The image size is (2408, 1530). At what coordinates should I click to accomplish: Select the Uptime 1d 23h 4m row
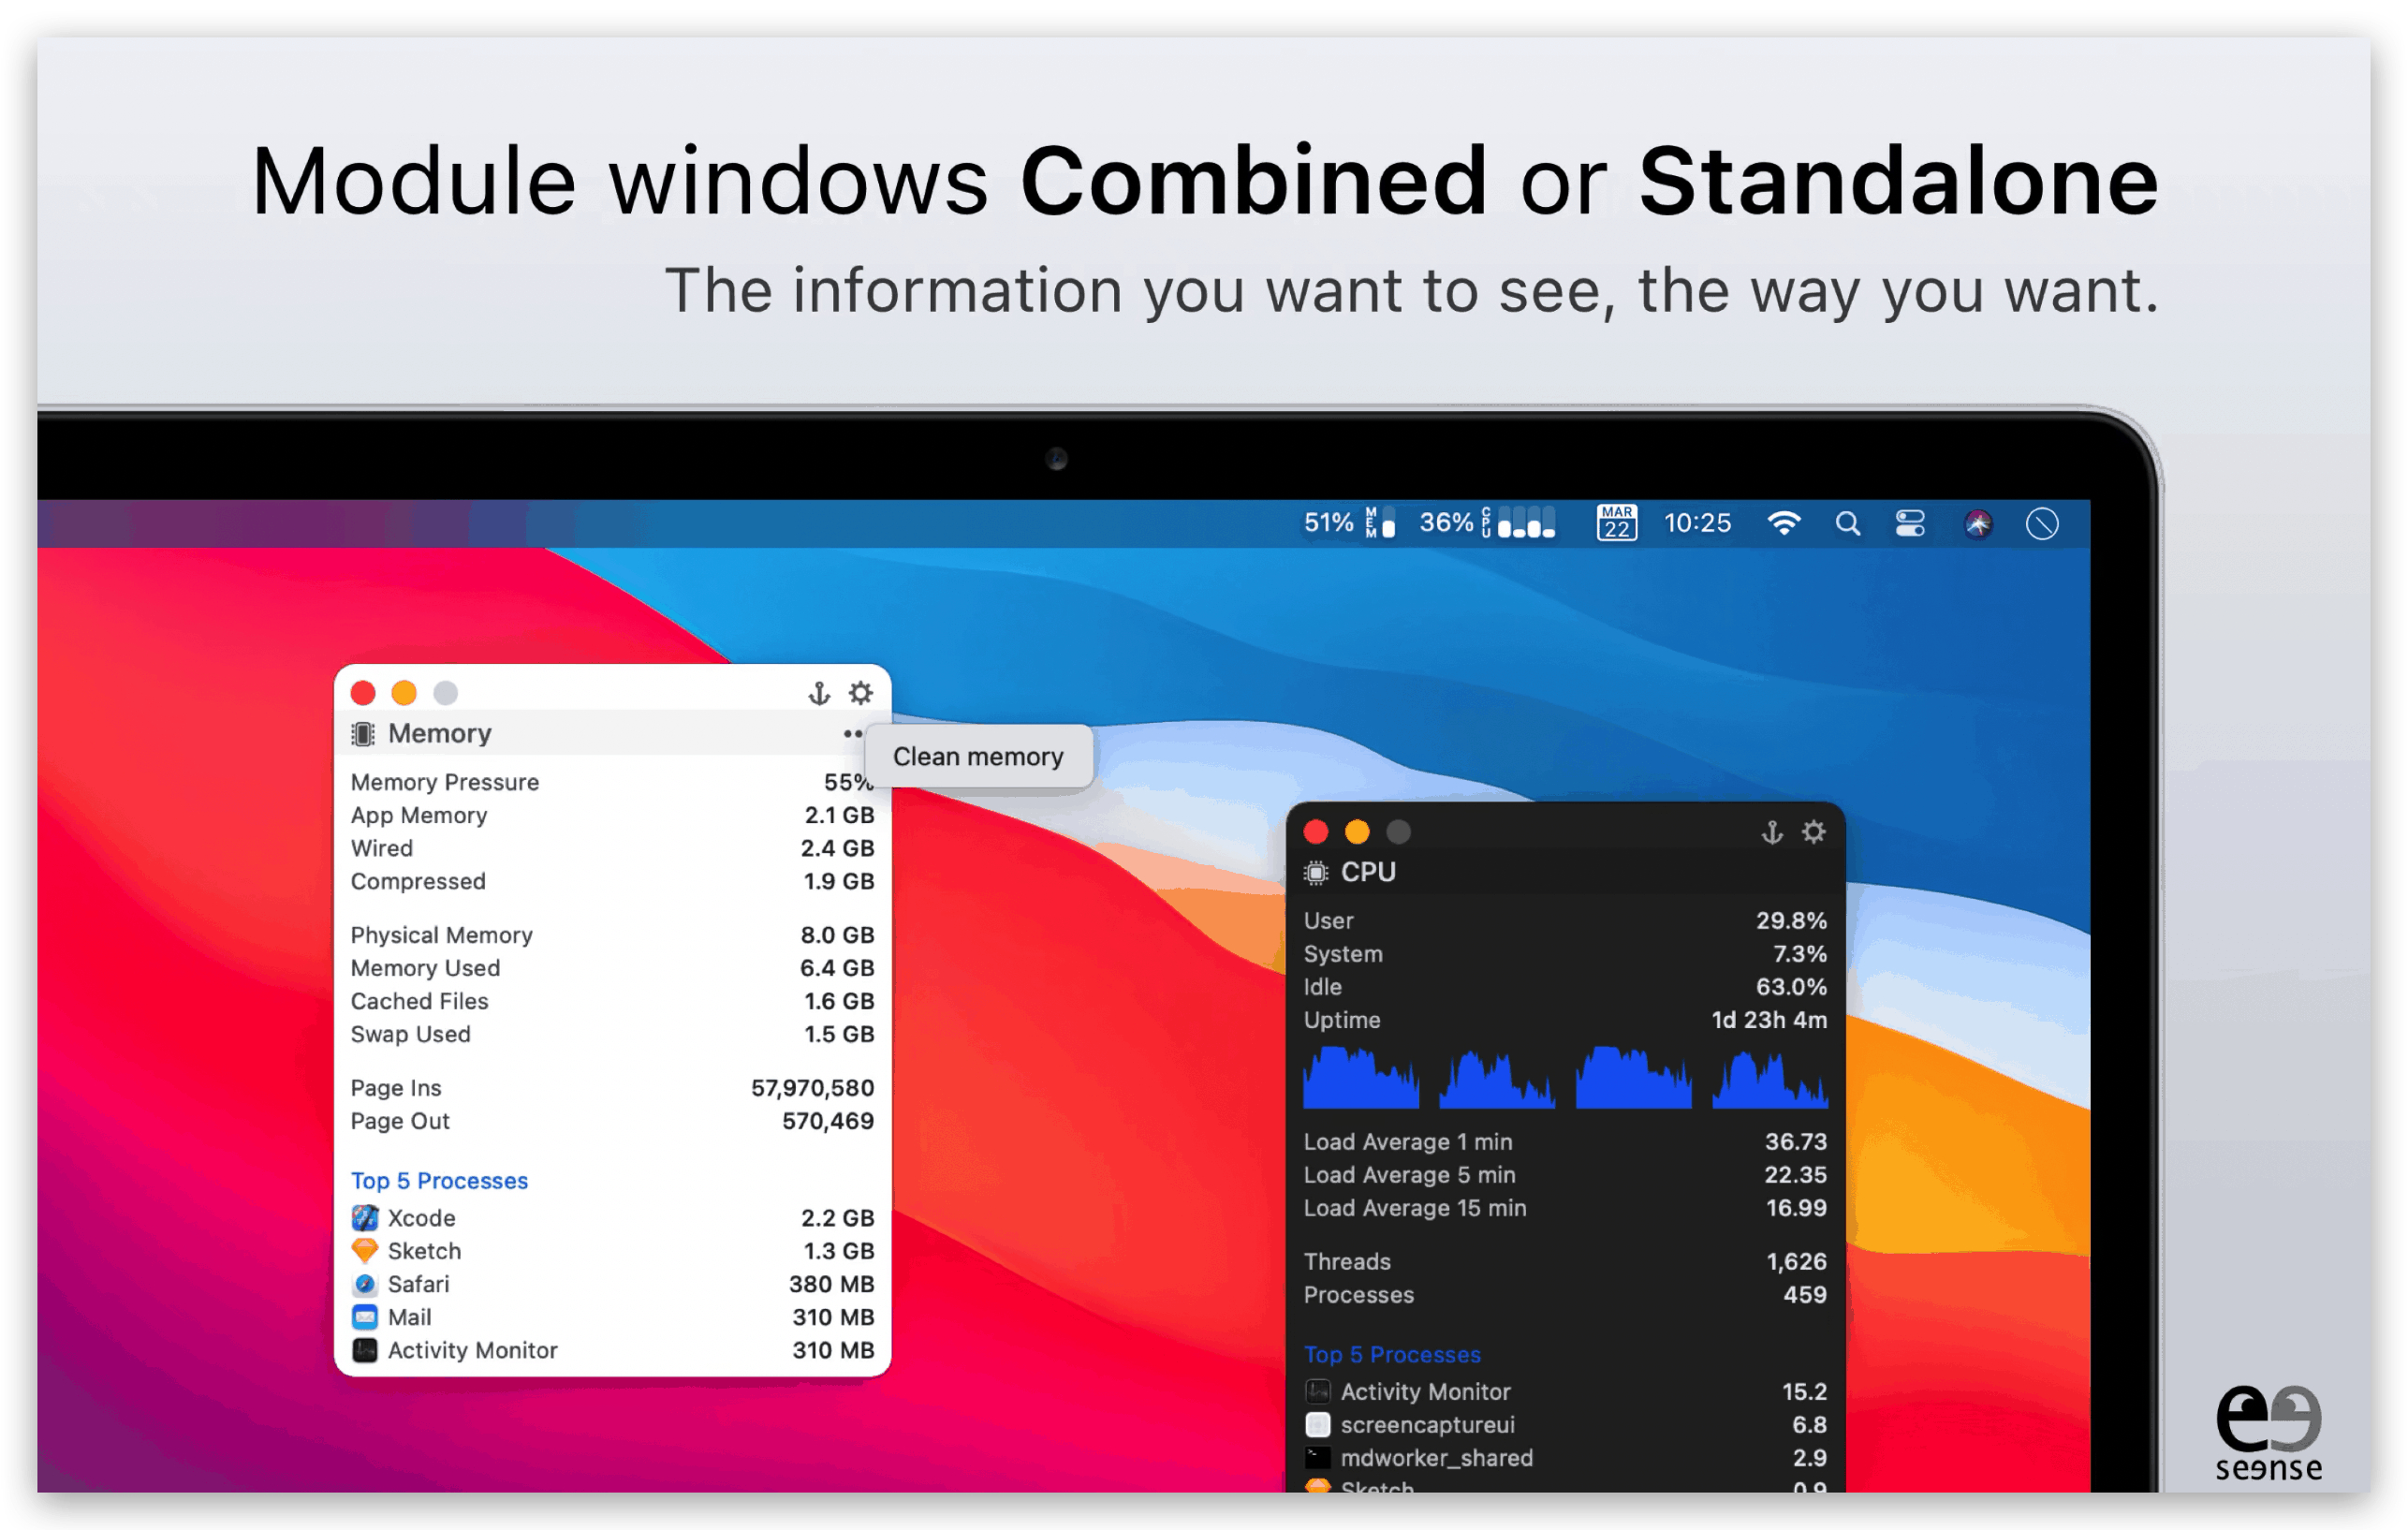tap(1565, 1020)
